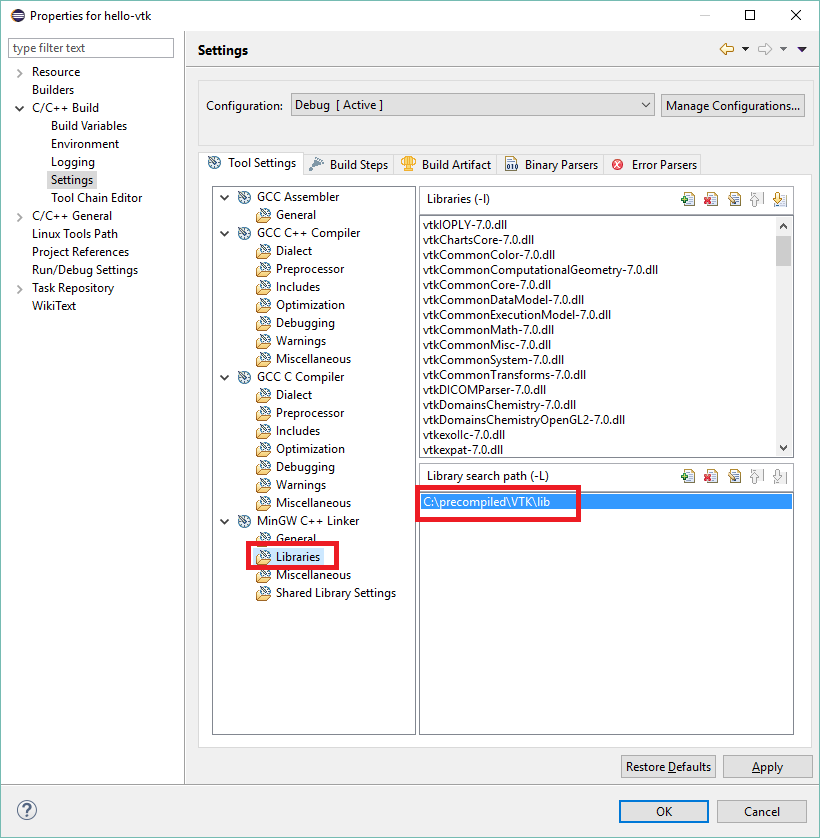Edit the C:\precompiled\VTK\lib search path
The height and width of the screenshot is (838, 820).
point(736,475)
